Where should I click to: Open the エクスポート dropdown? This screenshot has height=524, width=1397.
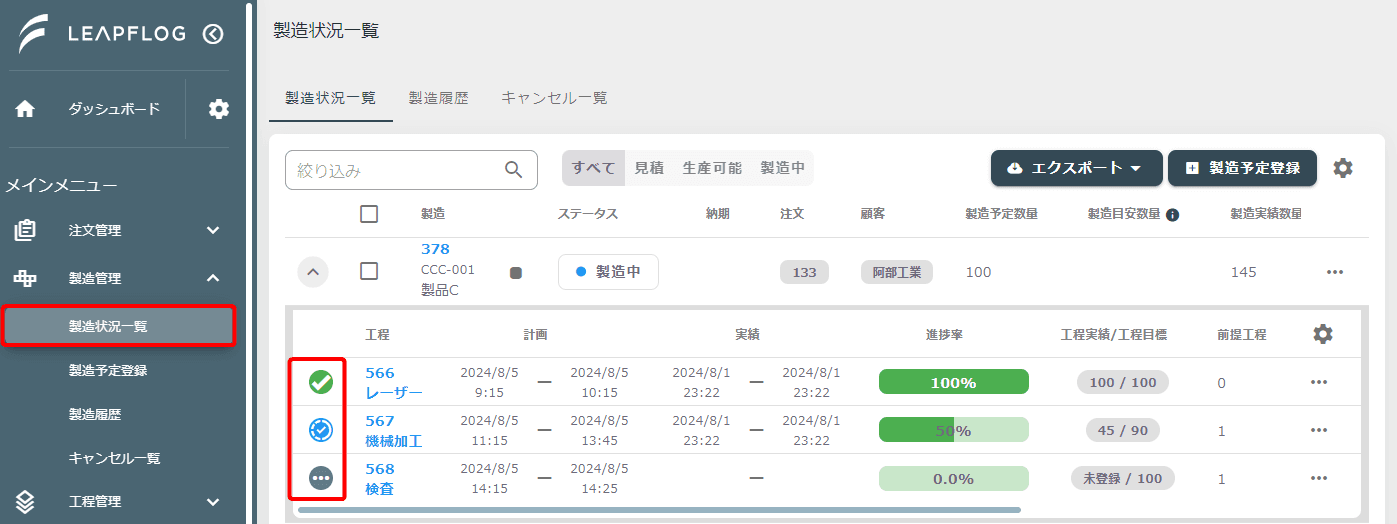point(1077,168)
